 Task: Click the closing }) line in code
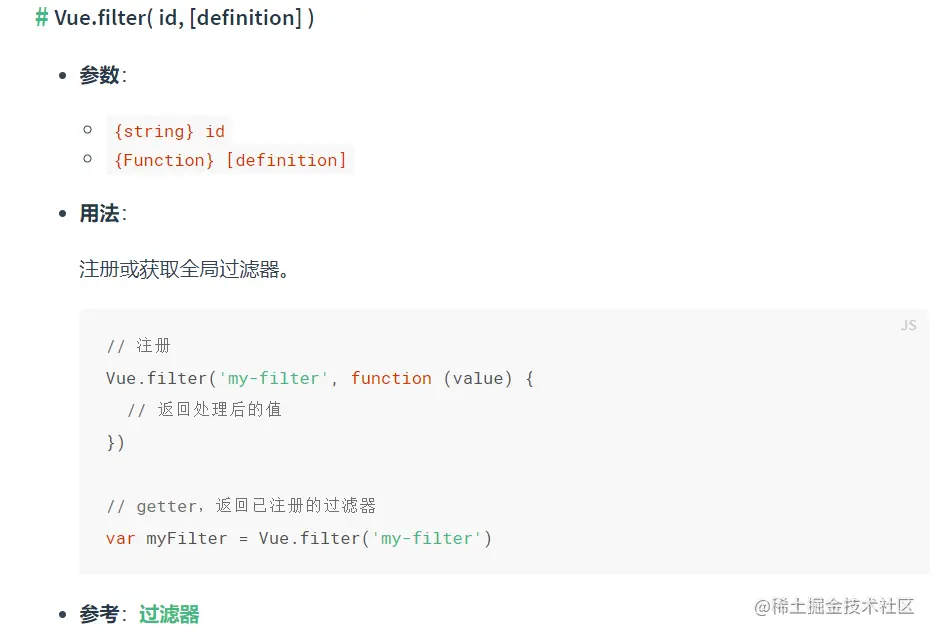pos(116,442)
